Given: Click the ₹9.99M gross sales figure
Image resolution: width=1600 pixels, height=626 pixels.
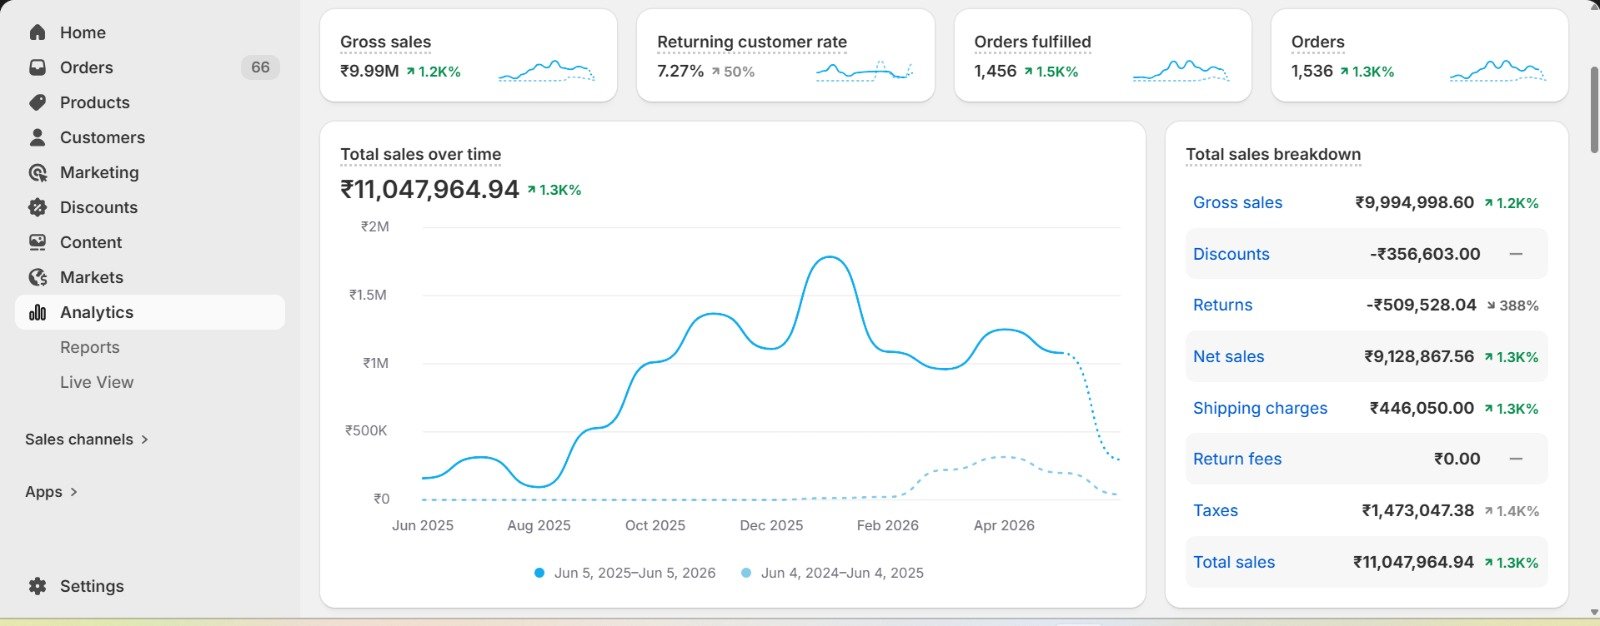Looking at the screenshot, I should [x=369, y=71].
